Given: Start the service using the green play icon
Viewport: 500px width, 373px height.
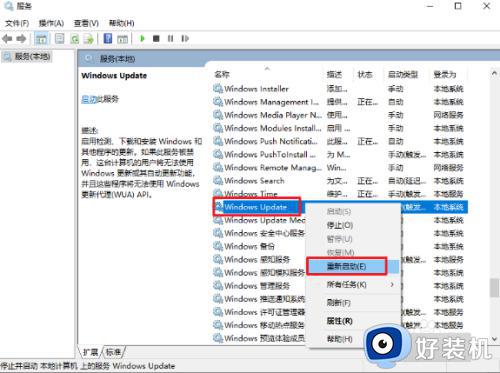Looking at the screenshot, I should (142, 39).
